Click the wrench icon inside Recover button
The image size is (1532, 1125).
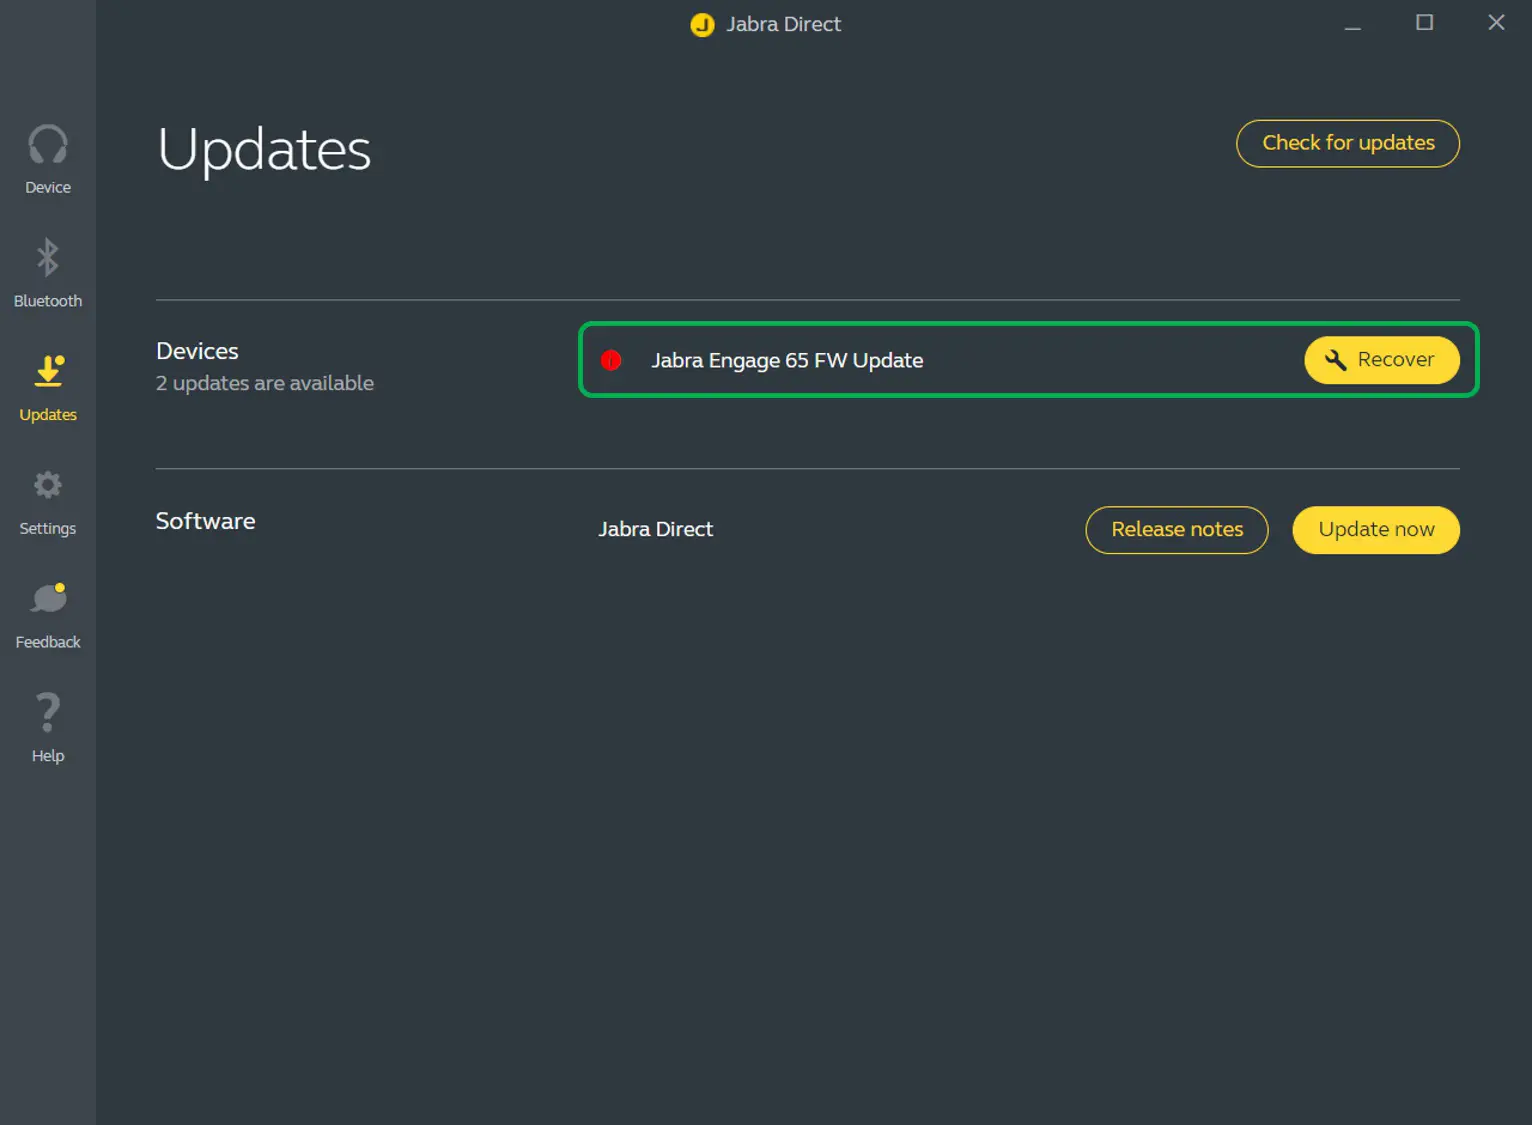[1334, 360]
